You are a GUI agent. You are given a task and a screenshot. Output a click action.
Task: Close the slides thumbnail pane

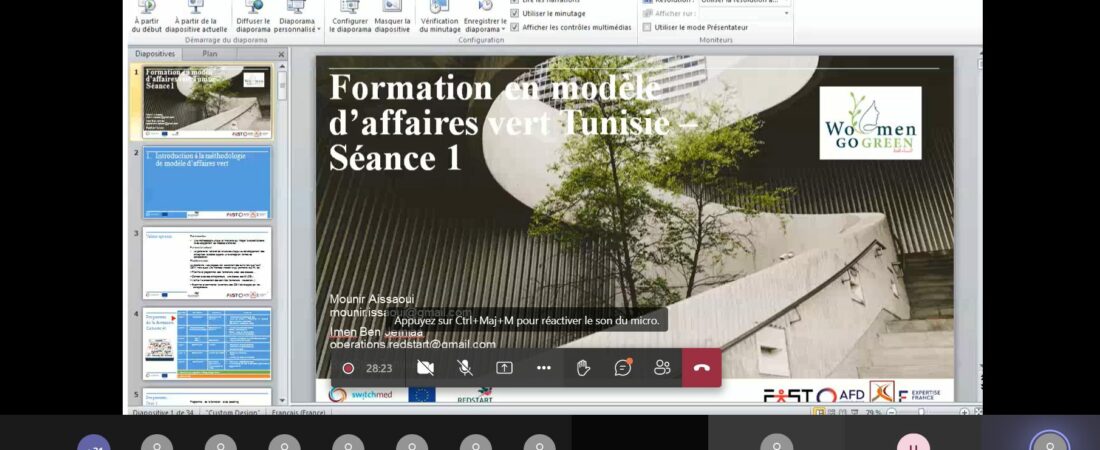pos(281,54)
